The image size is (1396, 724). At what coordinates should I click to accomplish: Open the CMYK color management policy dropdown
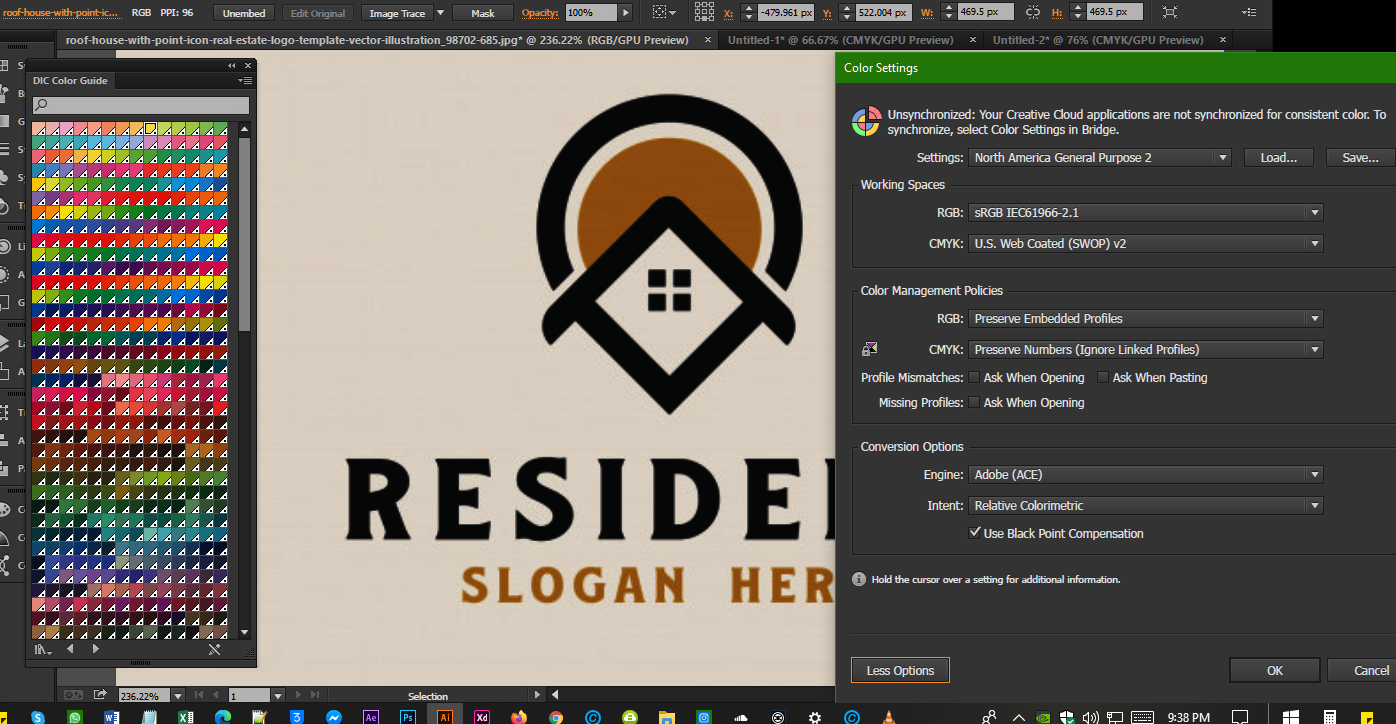point(1146,349)
